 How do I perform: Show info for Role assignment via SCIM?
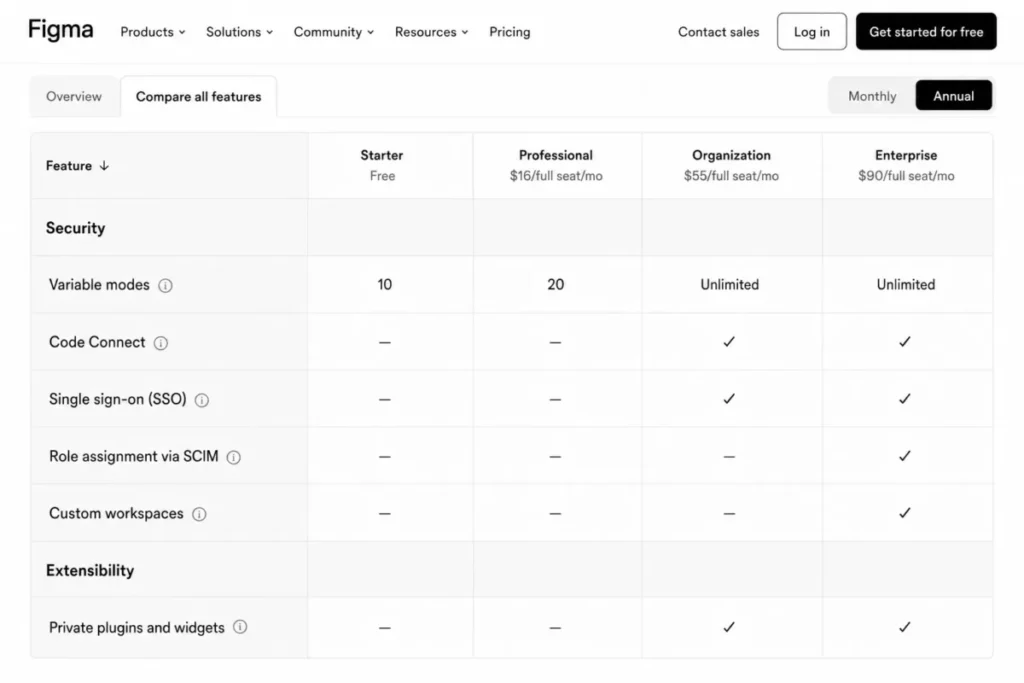click(233, 457)
